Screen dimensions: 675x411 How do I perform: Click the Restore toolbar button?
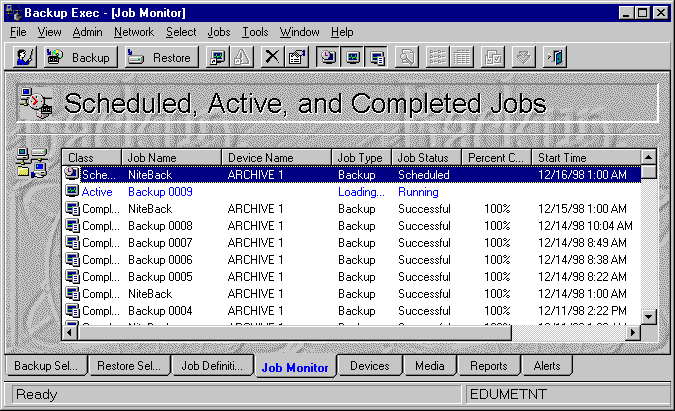tap(162, 57)
